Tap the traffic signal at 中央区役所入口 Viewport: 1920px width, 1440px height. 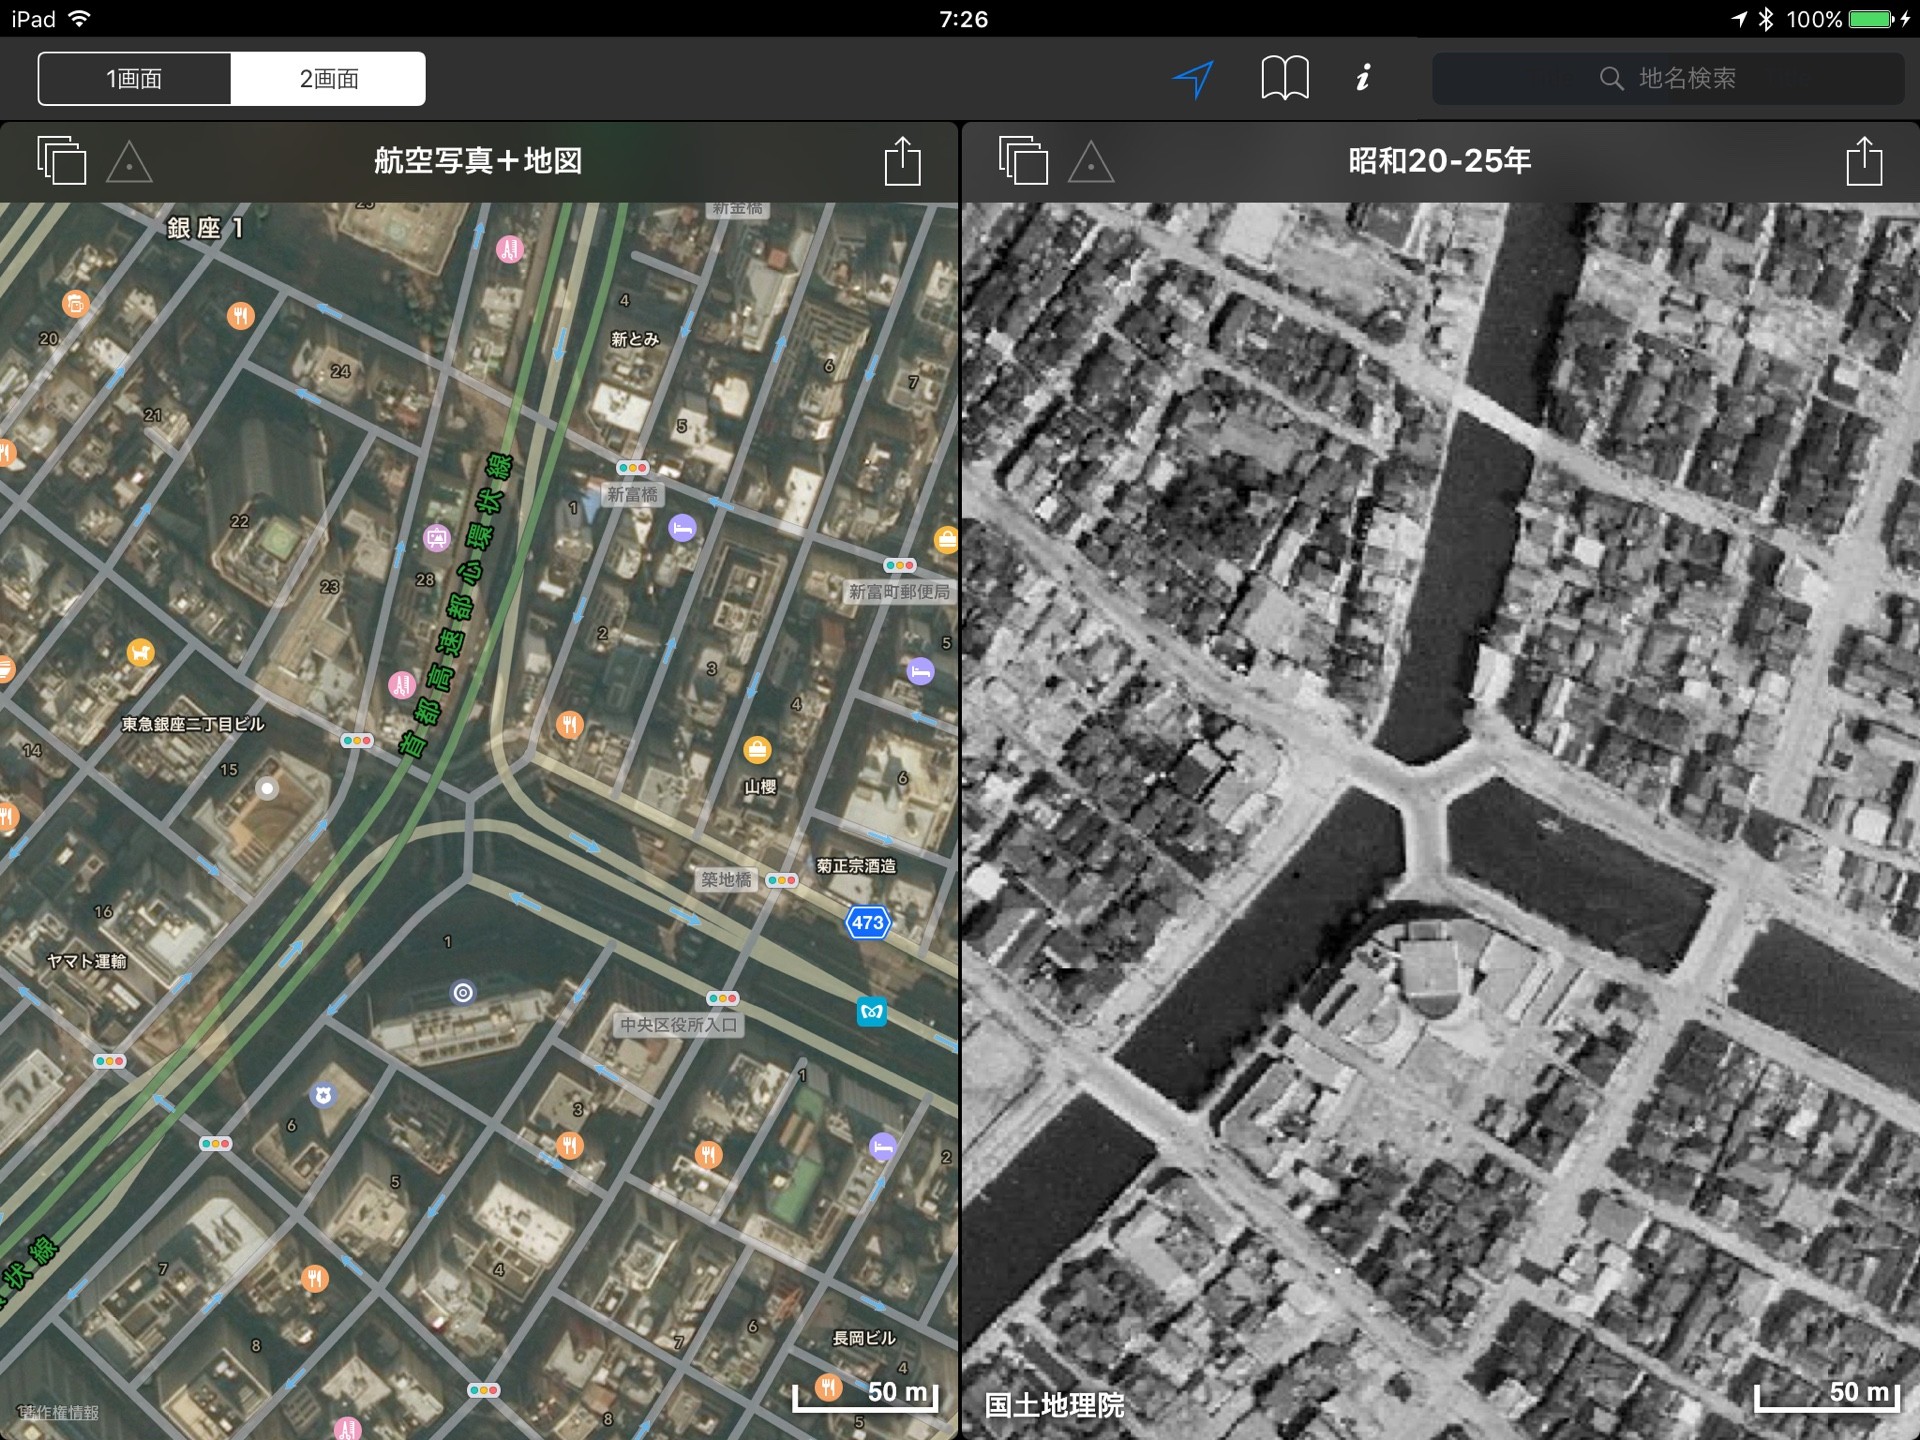pyautogui.click(x=722, y=998)
